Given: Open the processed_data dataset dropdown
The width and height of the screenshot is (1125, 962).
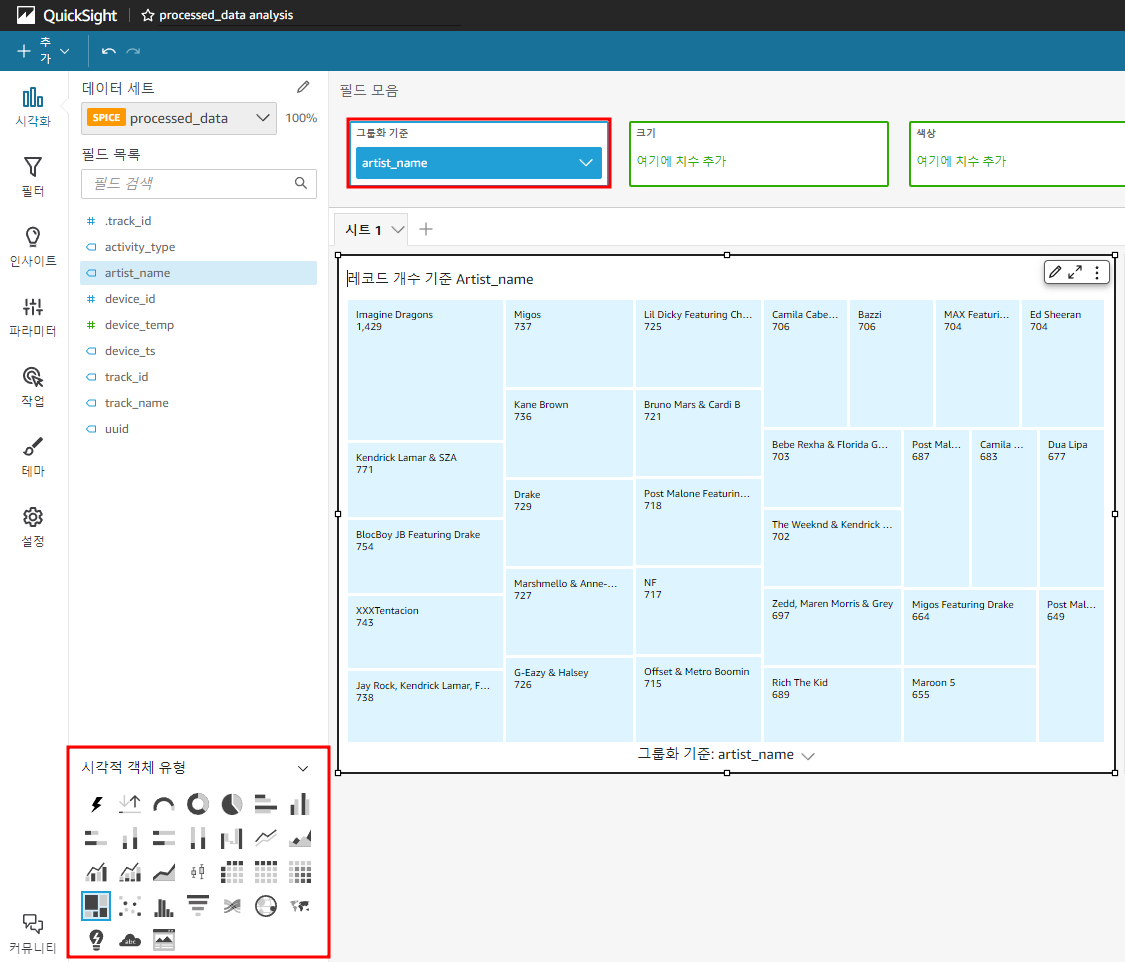Looking at the screenshot, I should (x=179, y=118).
